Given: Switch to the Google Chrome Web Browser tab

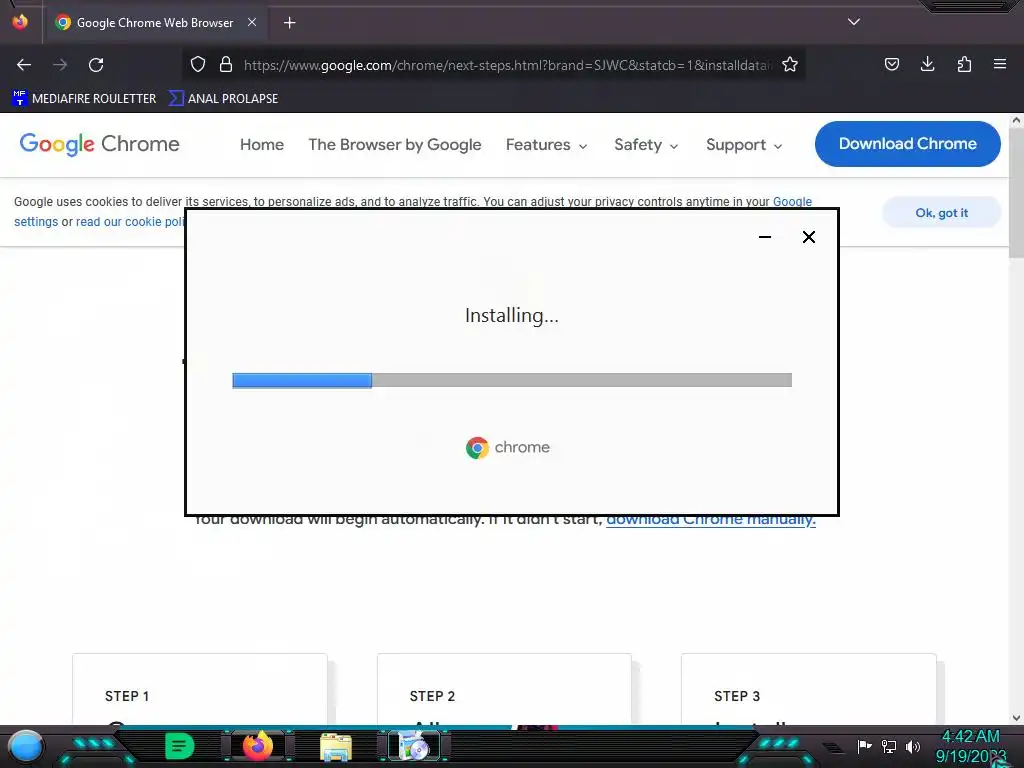Looking at the screenshot, I should pos(155,23).
